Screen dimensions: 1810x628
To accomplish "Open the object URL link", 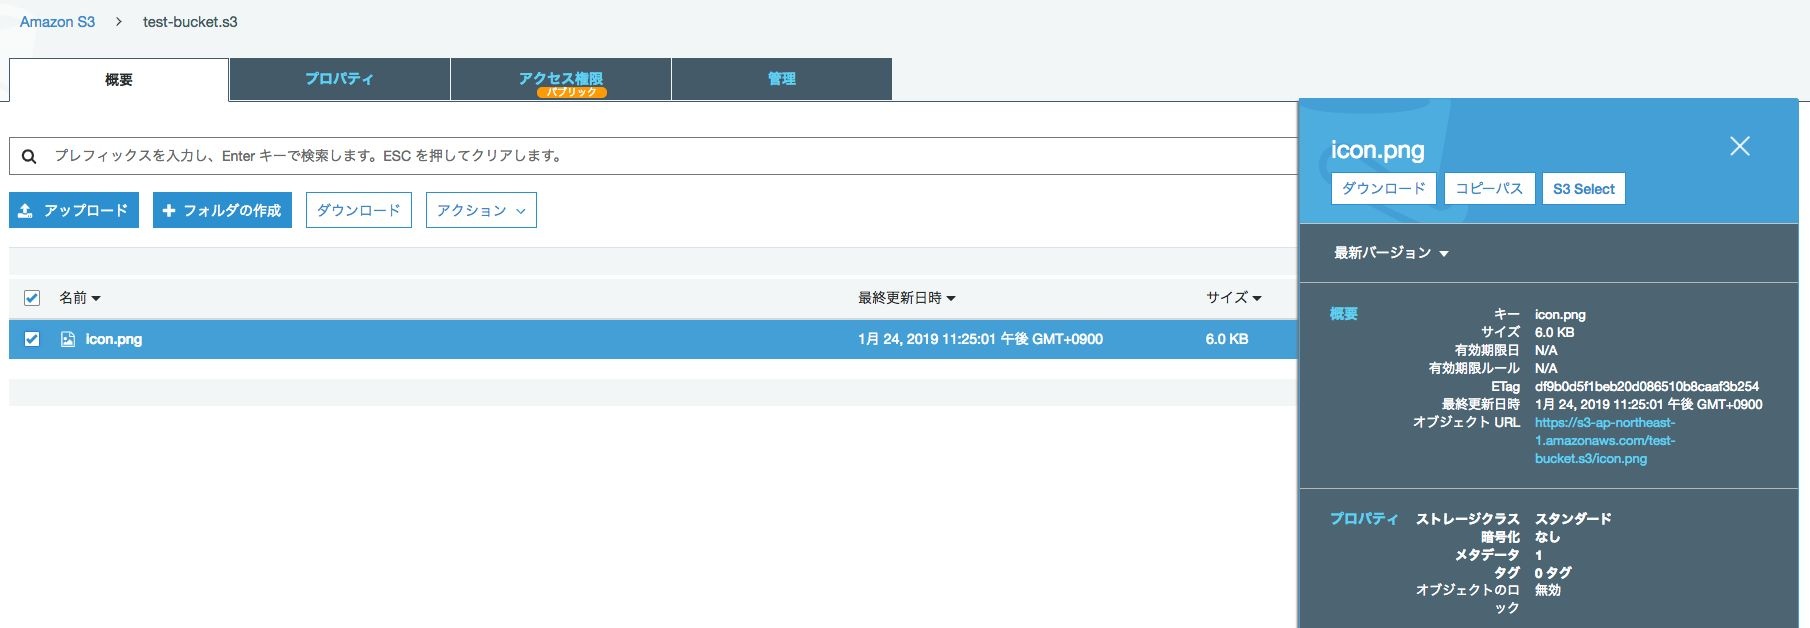I will pos(1605,441).
